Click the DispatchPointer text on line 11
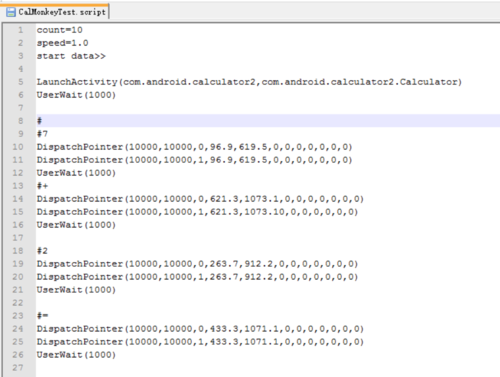Viewport: 500px width, 377px height. point(194,160)
